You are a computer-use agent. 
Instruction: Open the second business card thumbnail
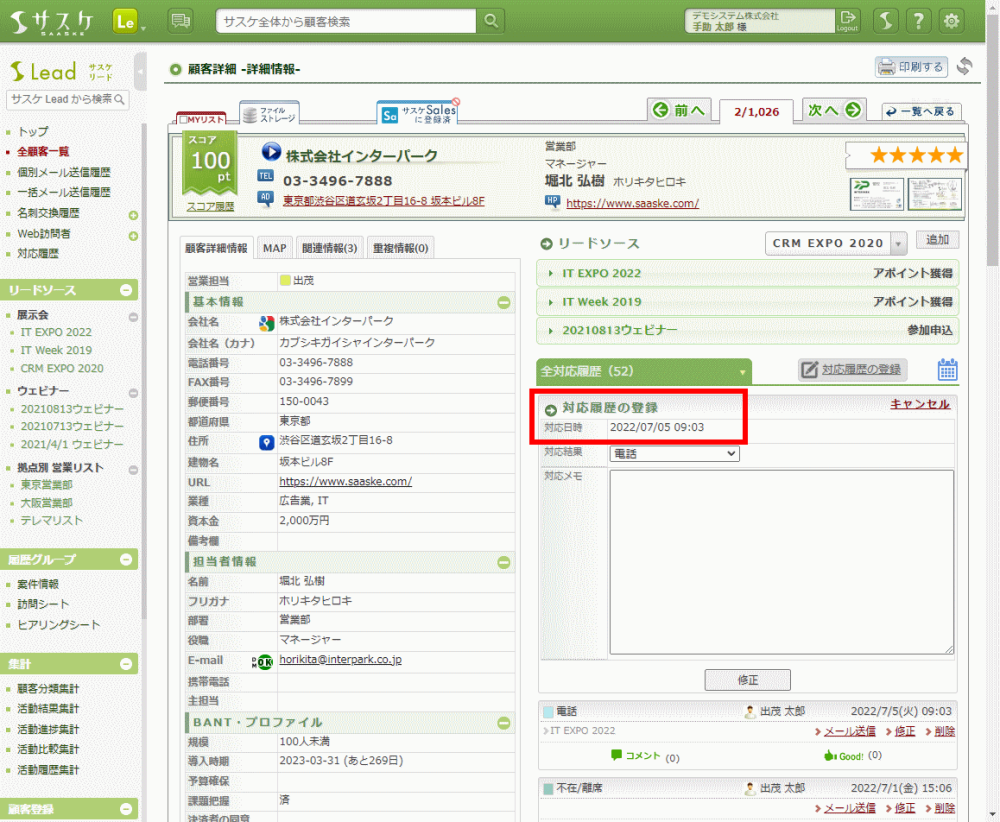coord(934,194)
